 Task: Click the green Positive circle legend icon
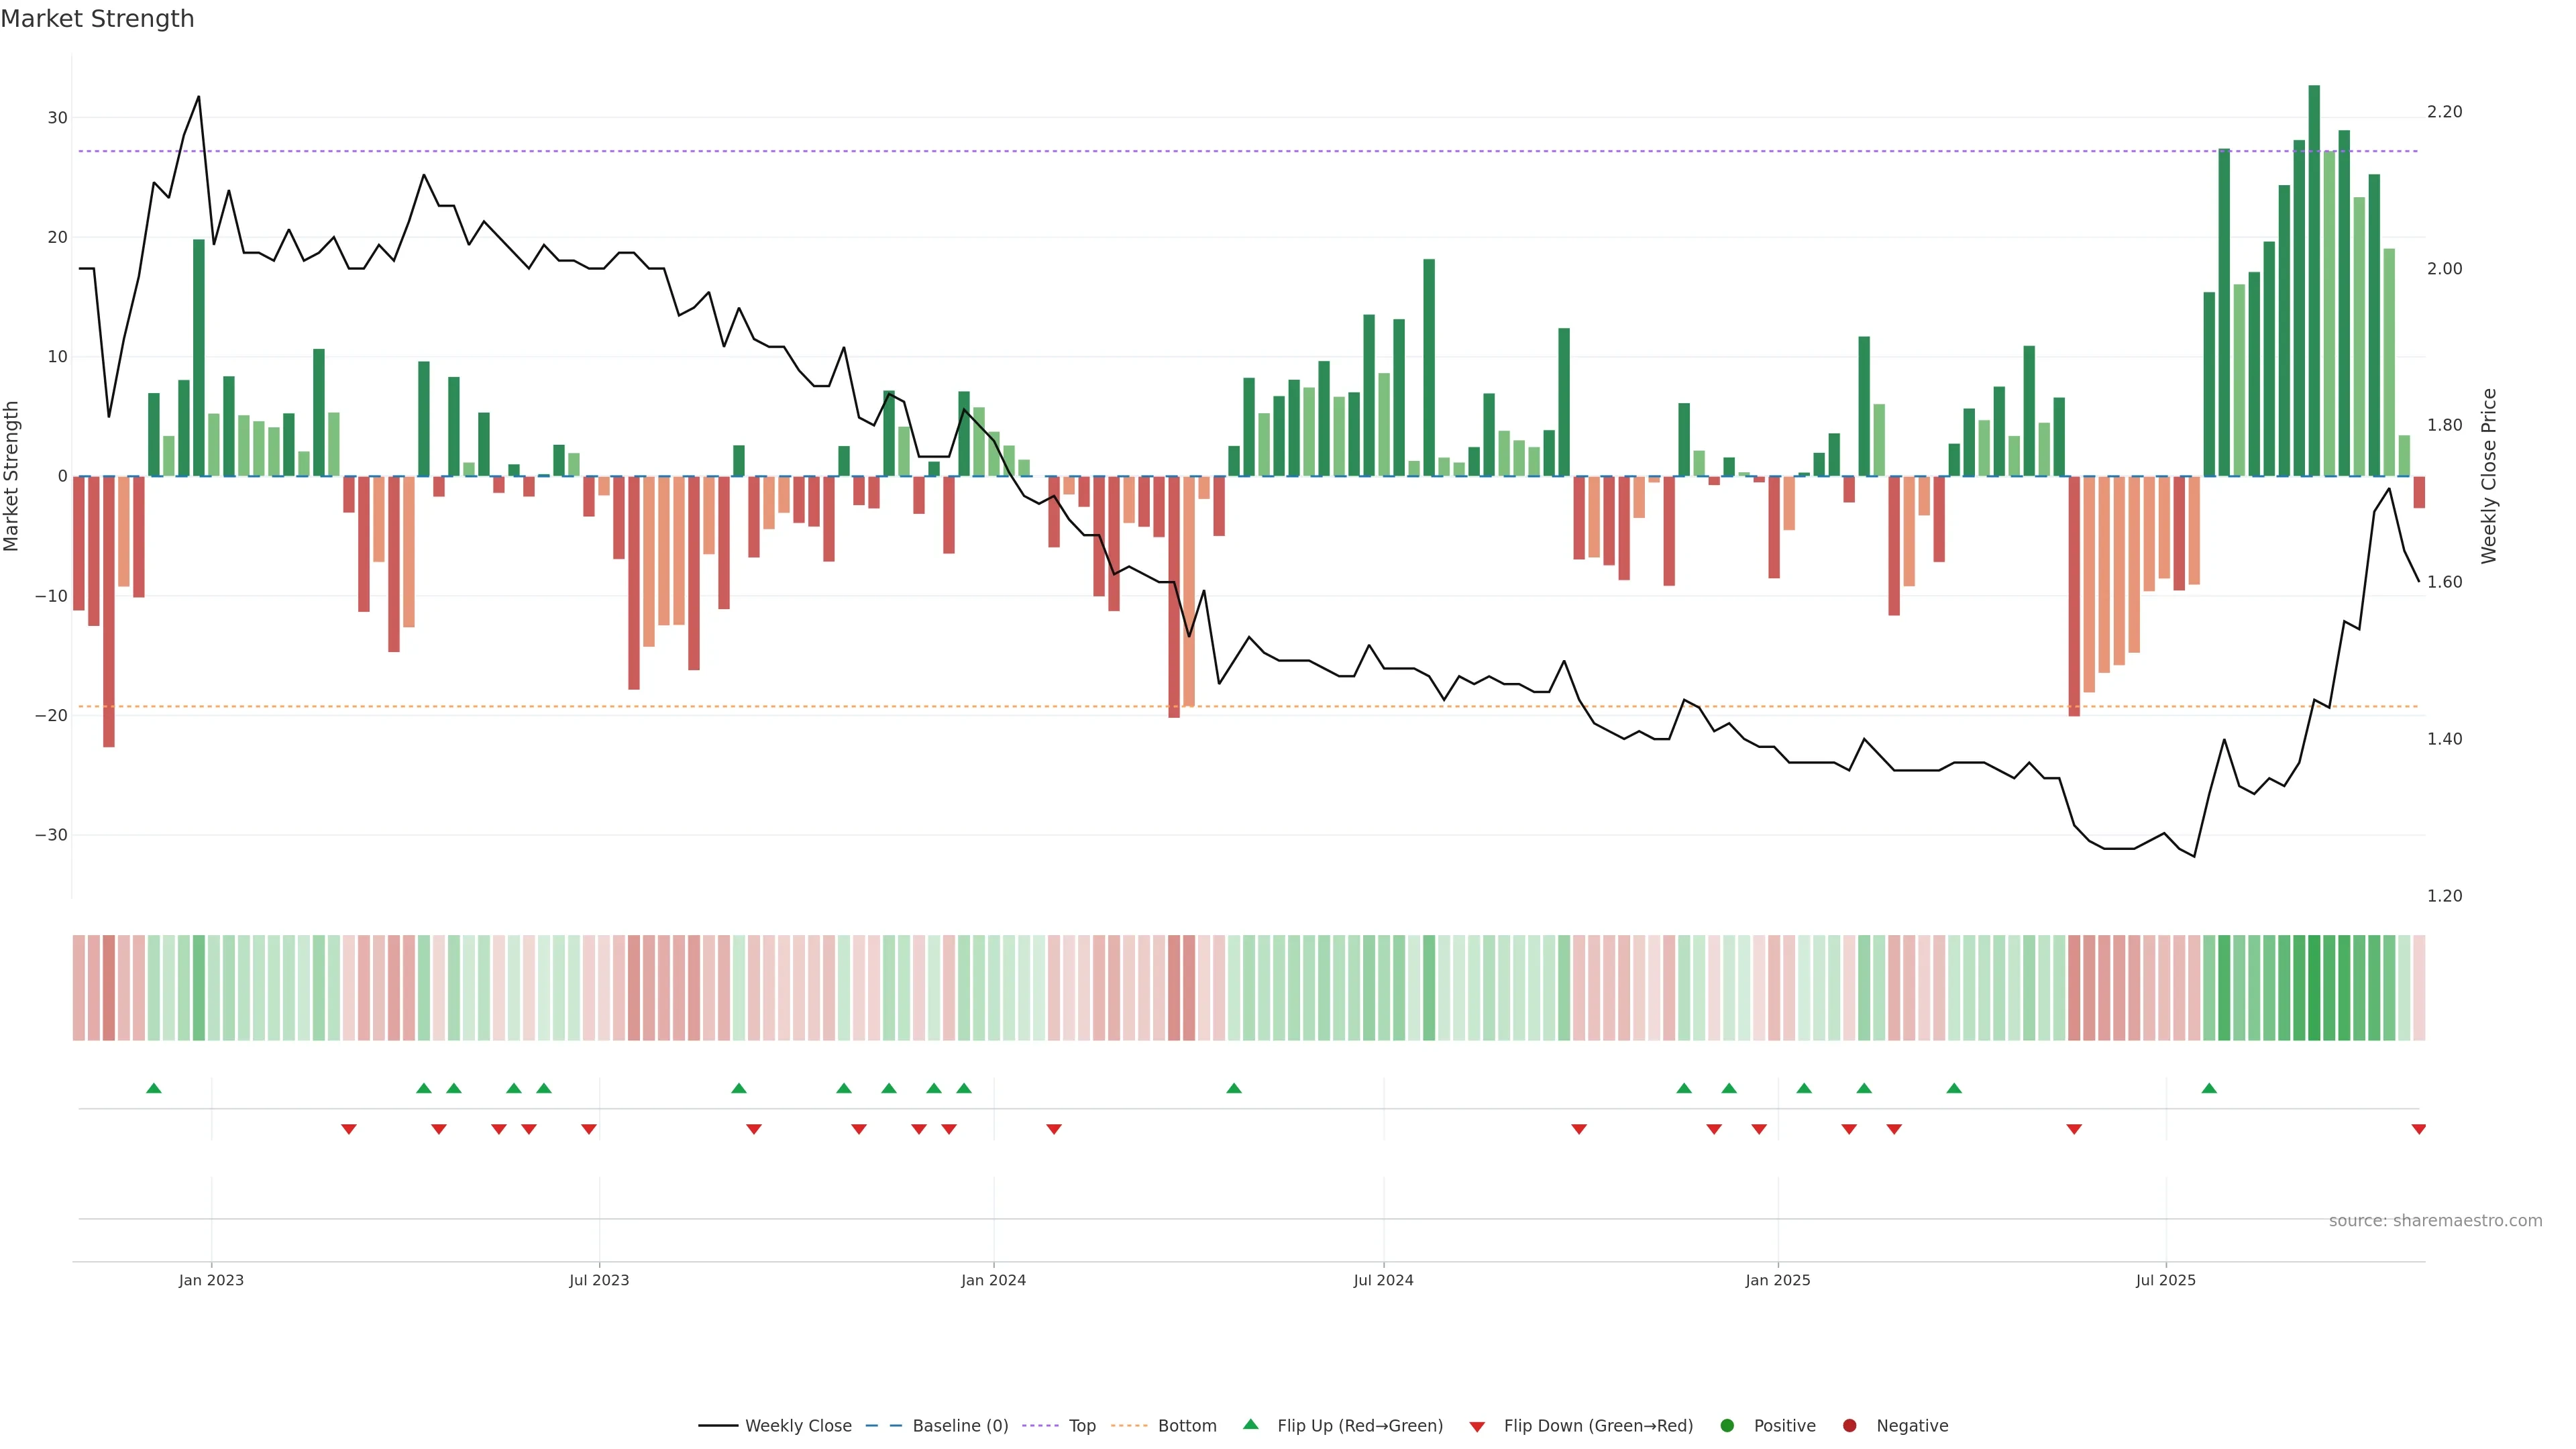point(1727,1425)
